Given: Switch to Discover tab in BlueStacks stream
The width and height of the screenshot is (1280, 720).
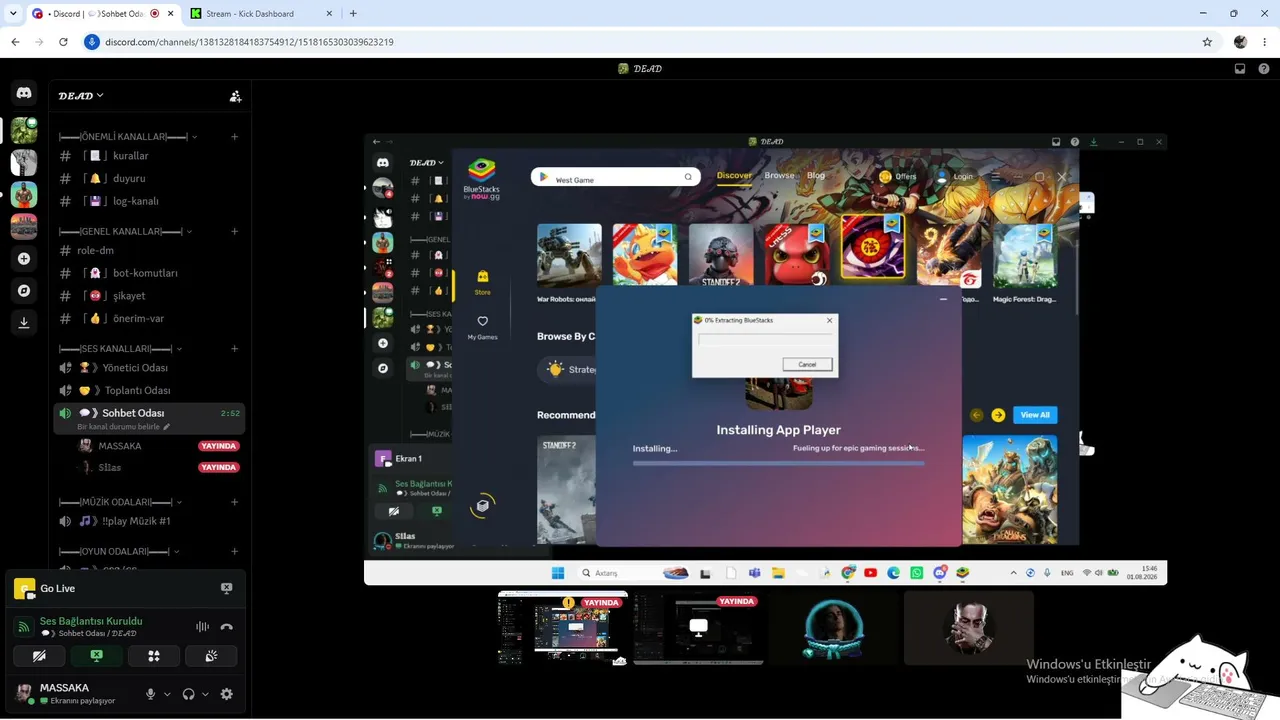Looking at the screenshot, I should [x=734, y=176].
